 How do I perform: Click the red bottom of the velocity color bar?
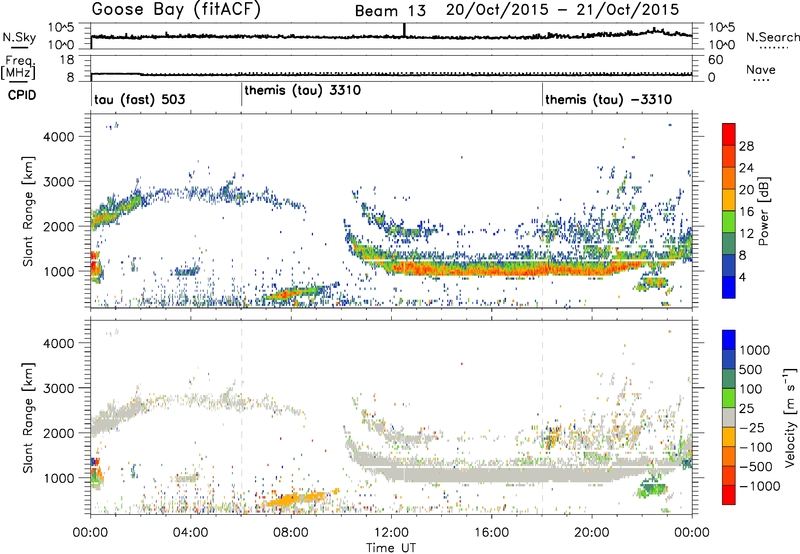[x=729, y=495]
